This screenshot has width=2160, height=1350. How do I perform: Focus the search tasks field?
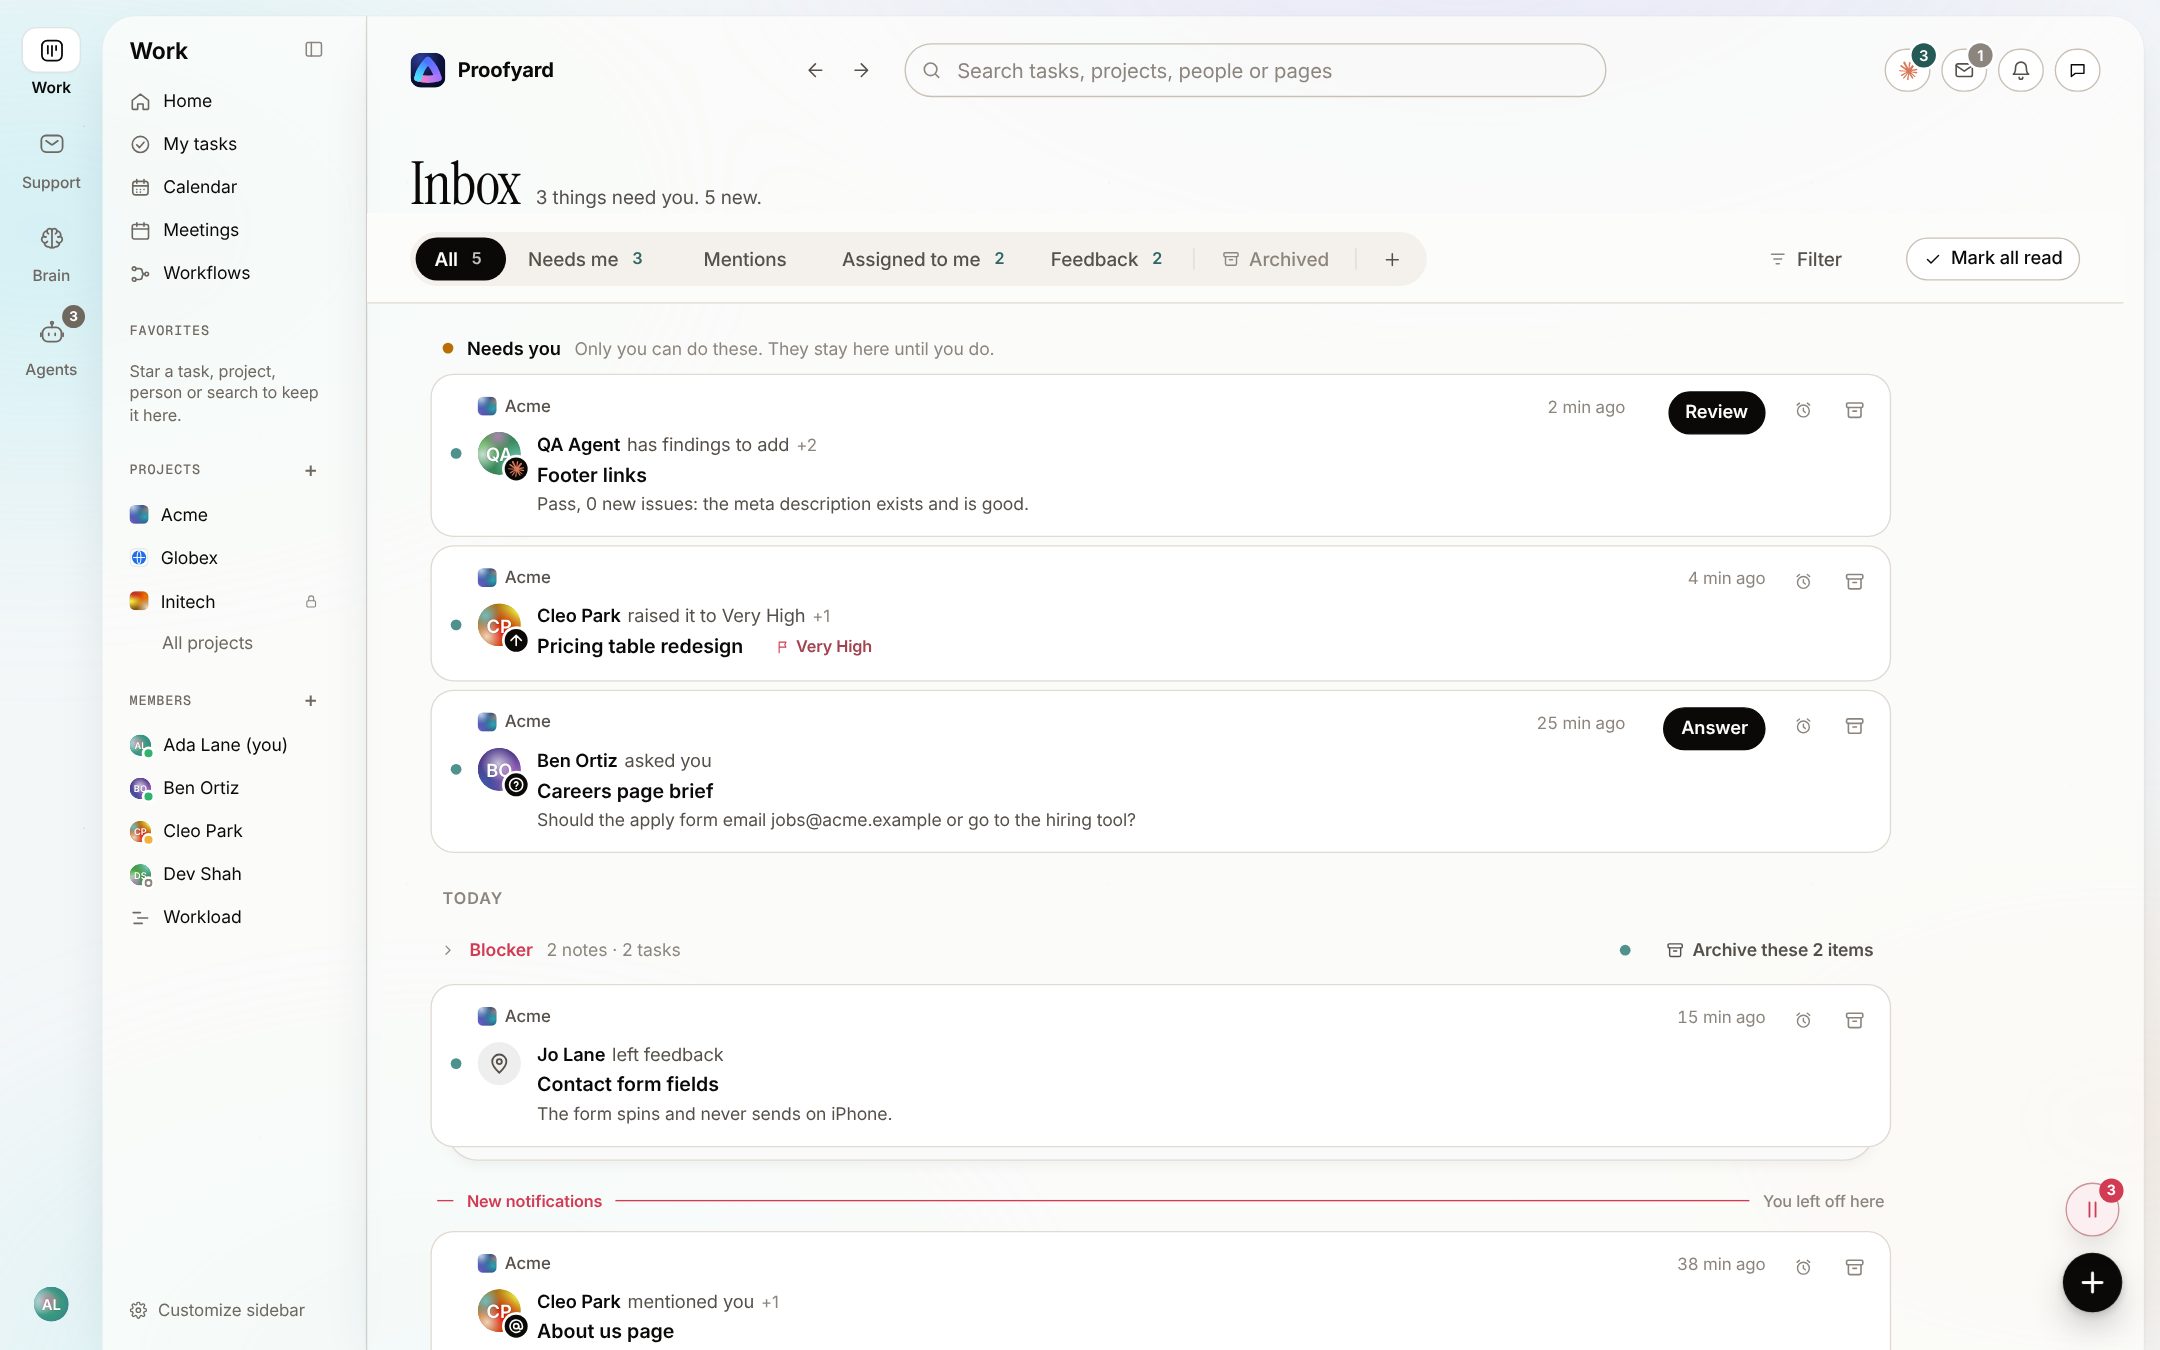click(1255, 70)
